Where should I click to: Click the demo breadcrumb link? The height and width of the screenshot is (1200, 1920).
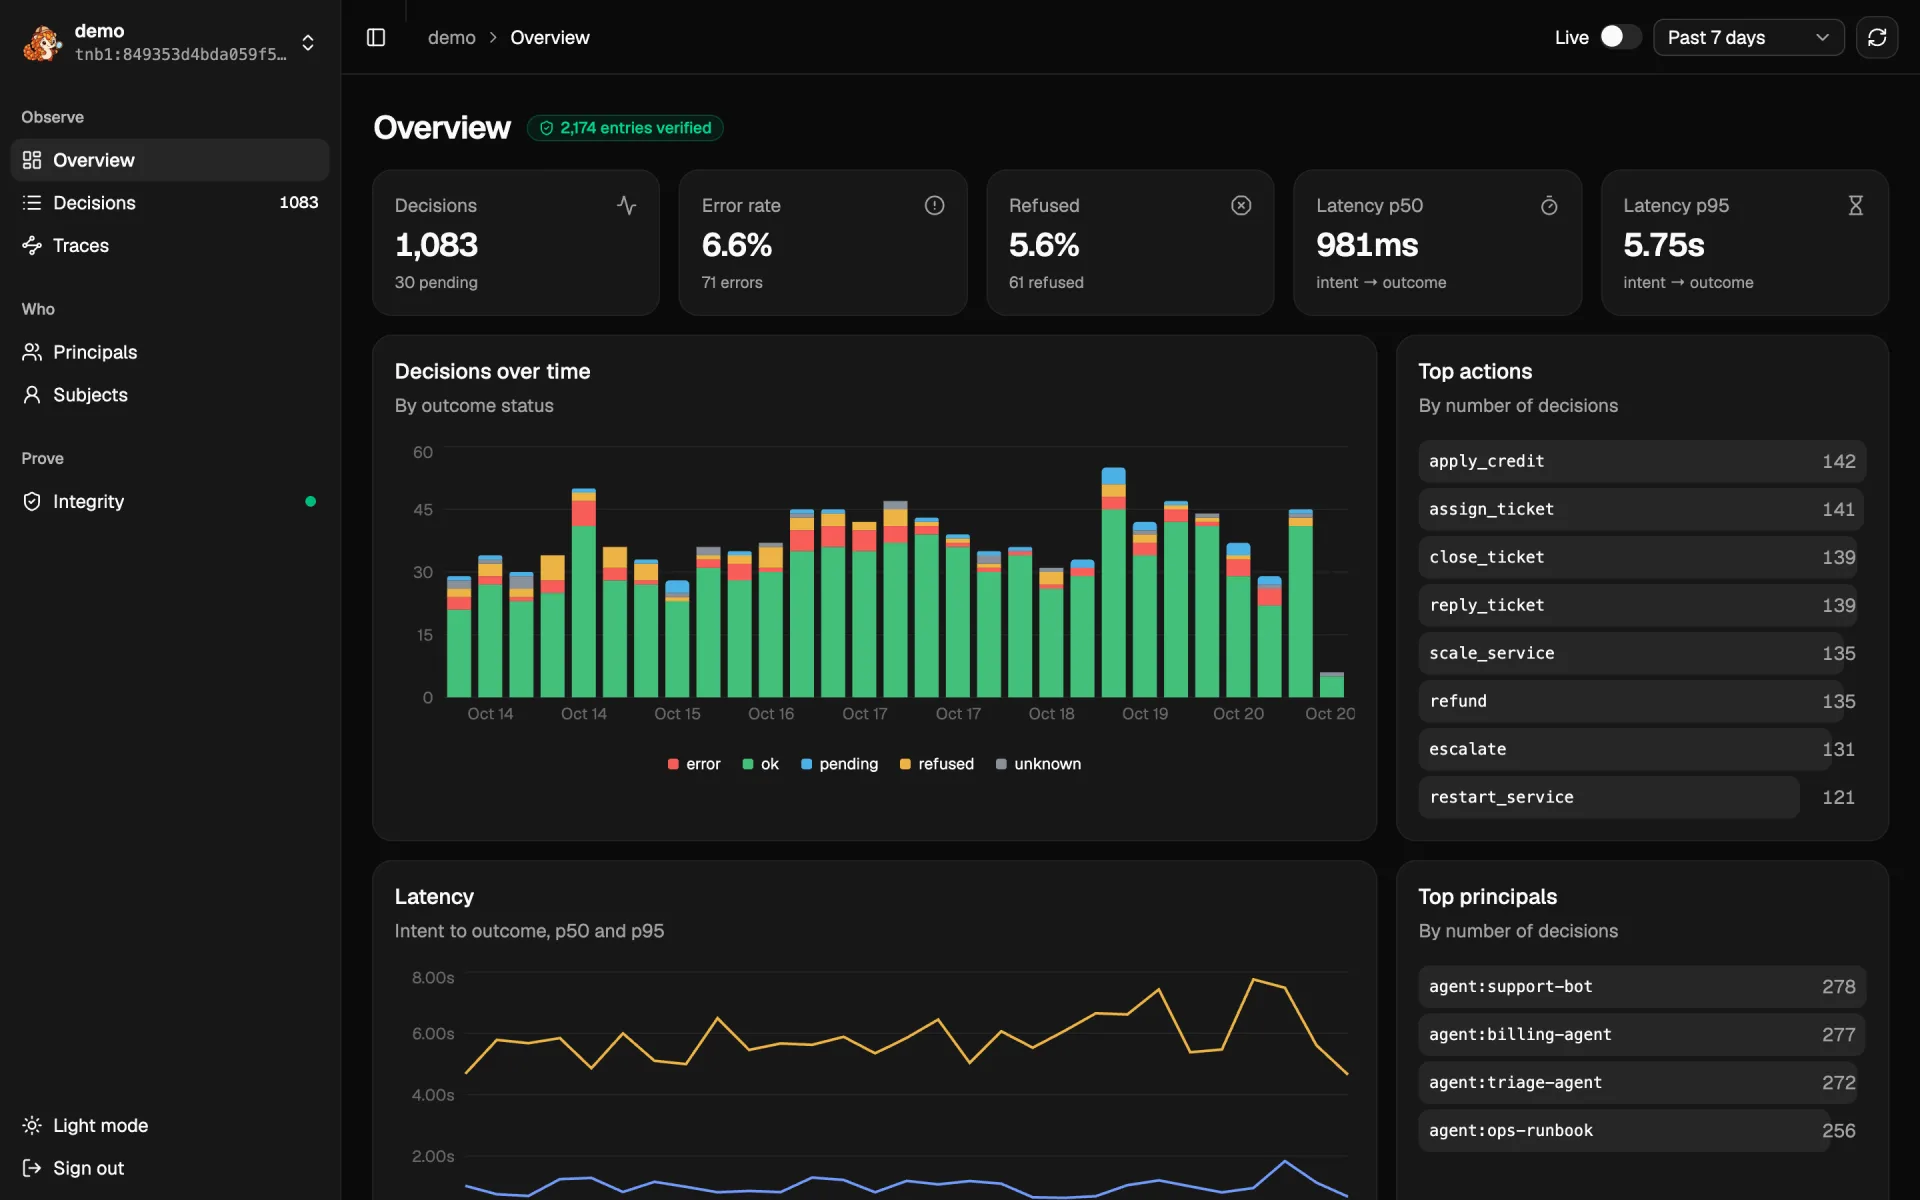(x=451, y=37)
